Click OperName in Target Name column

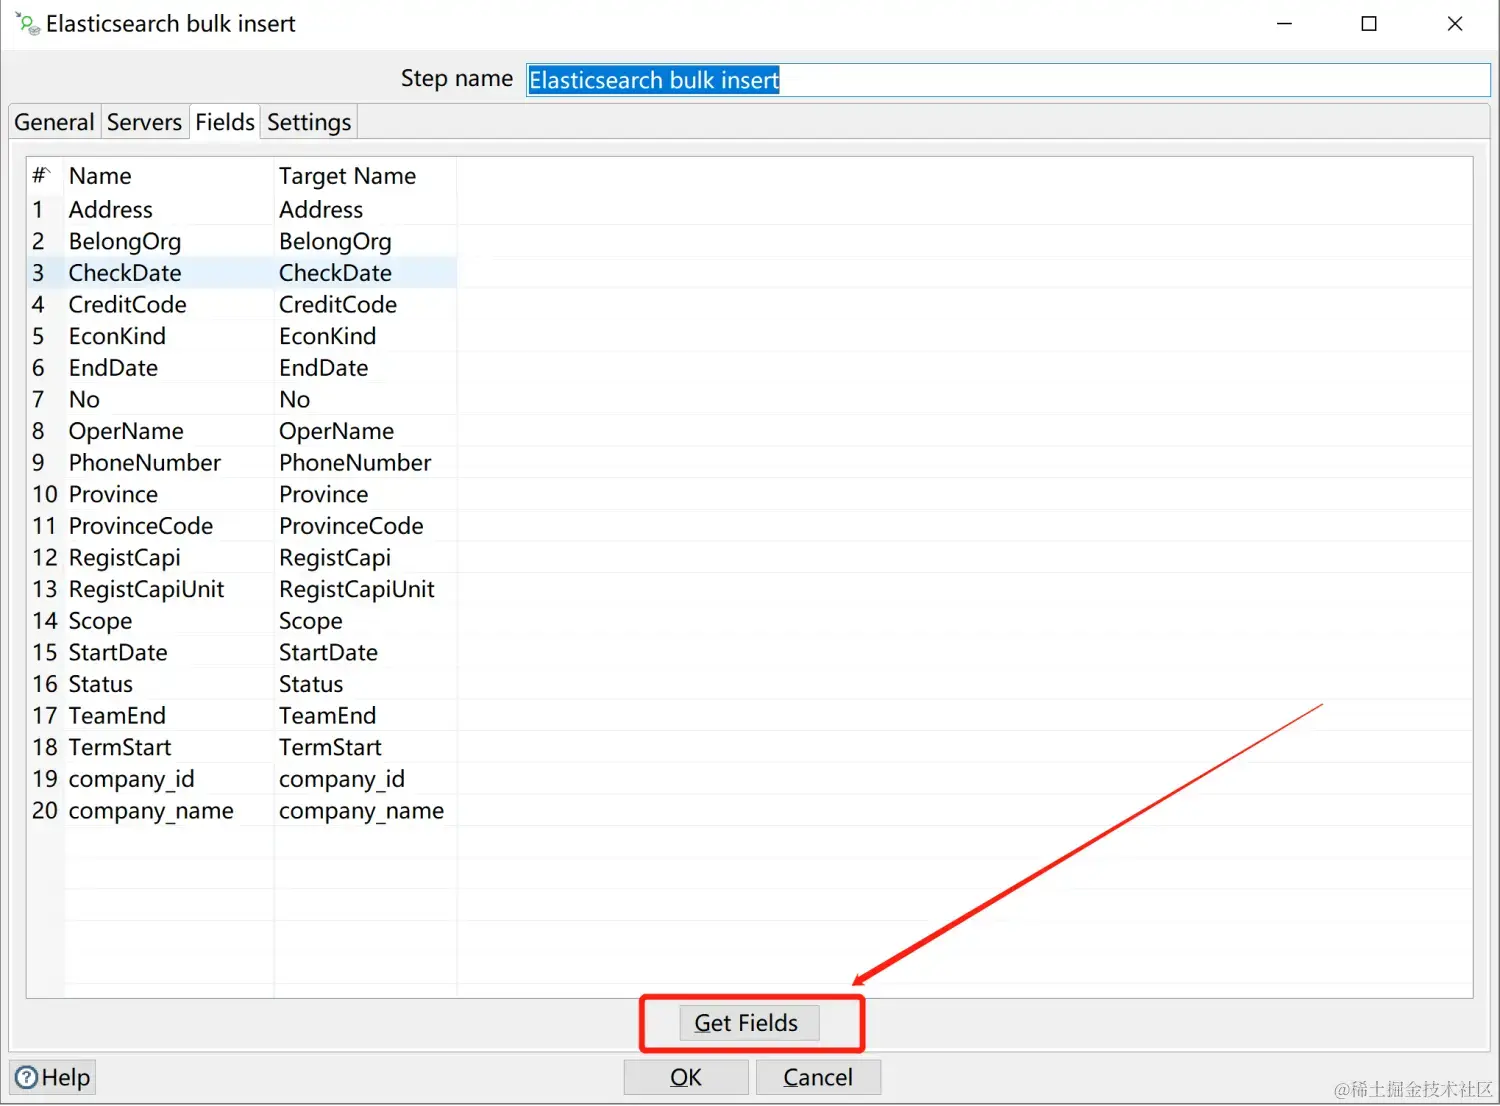365,431
